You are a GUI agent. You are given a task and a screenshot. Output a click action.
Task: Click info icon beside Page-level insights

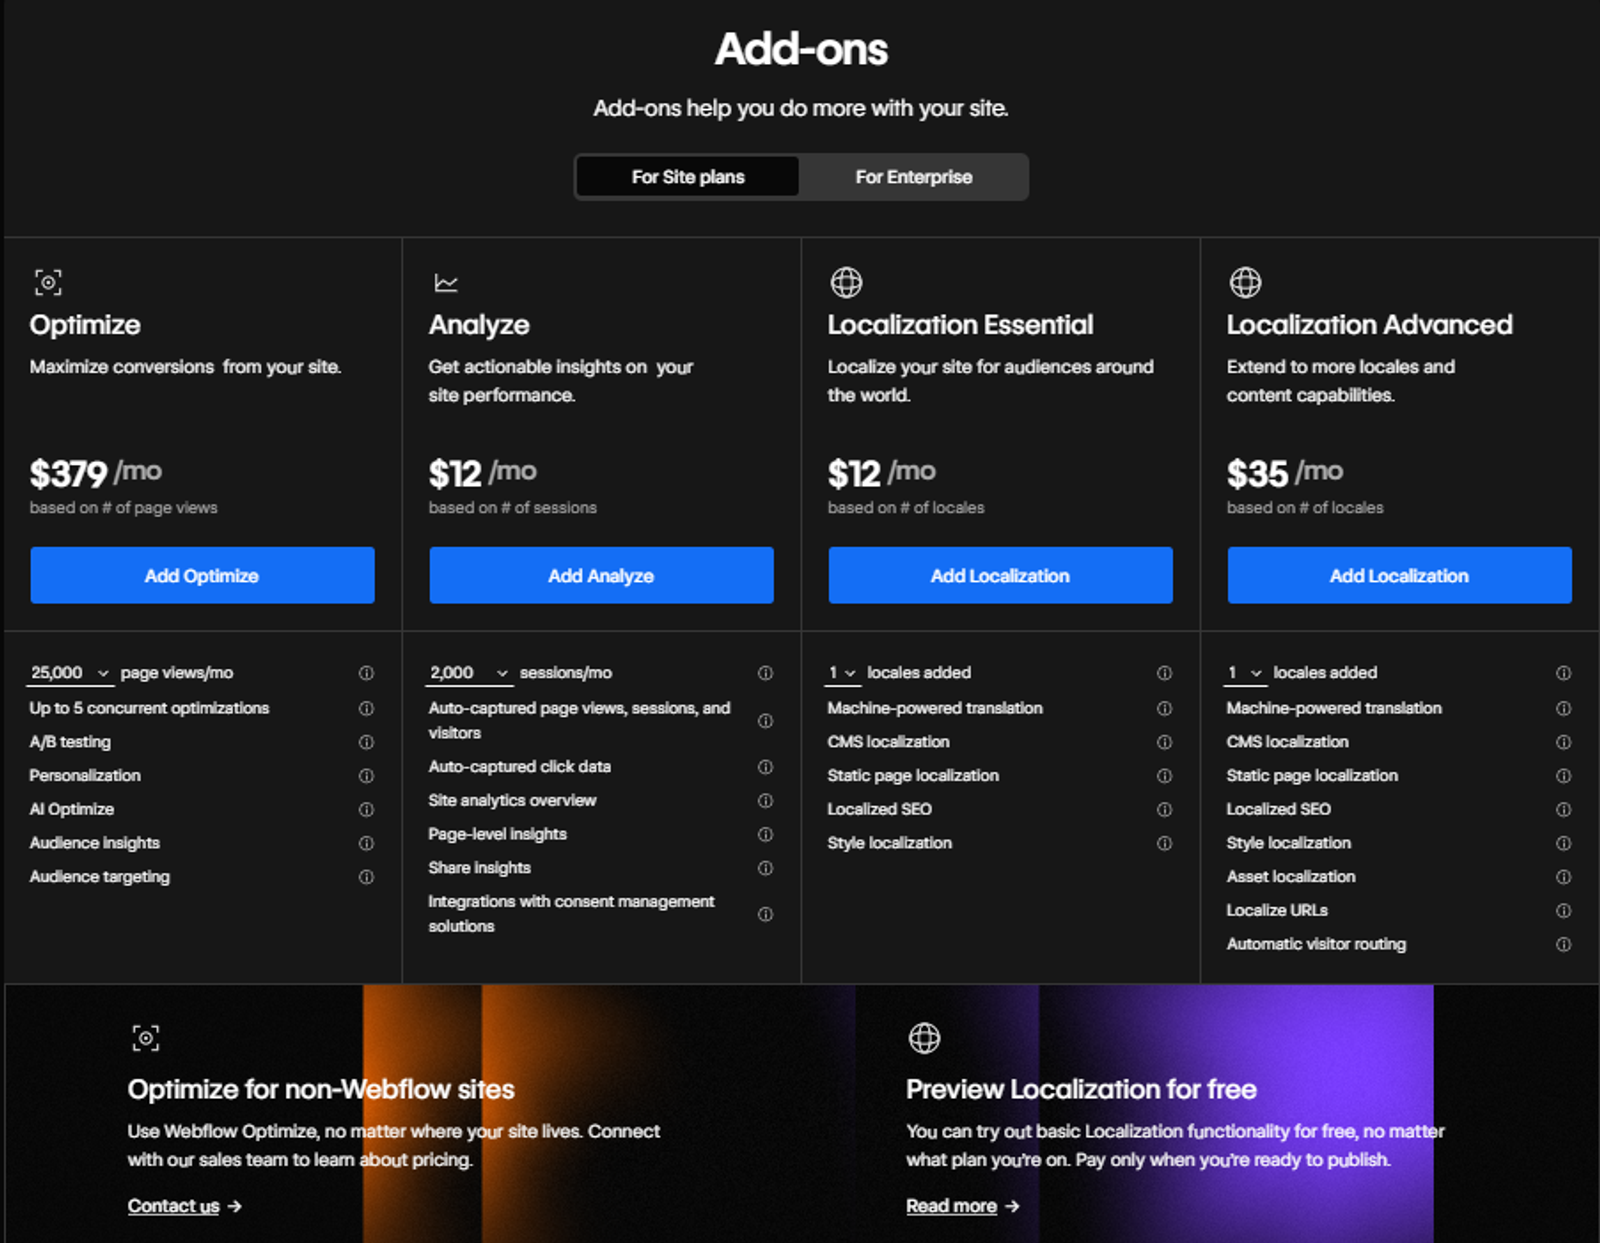(x=765, y=834)
